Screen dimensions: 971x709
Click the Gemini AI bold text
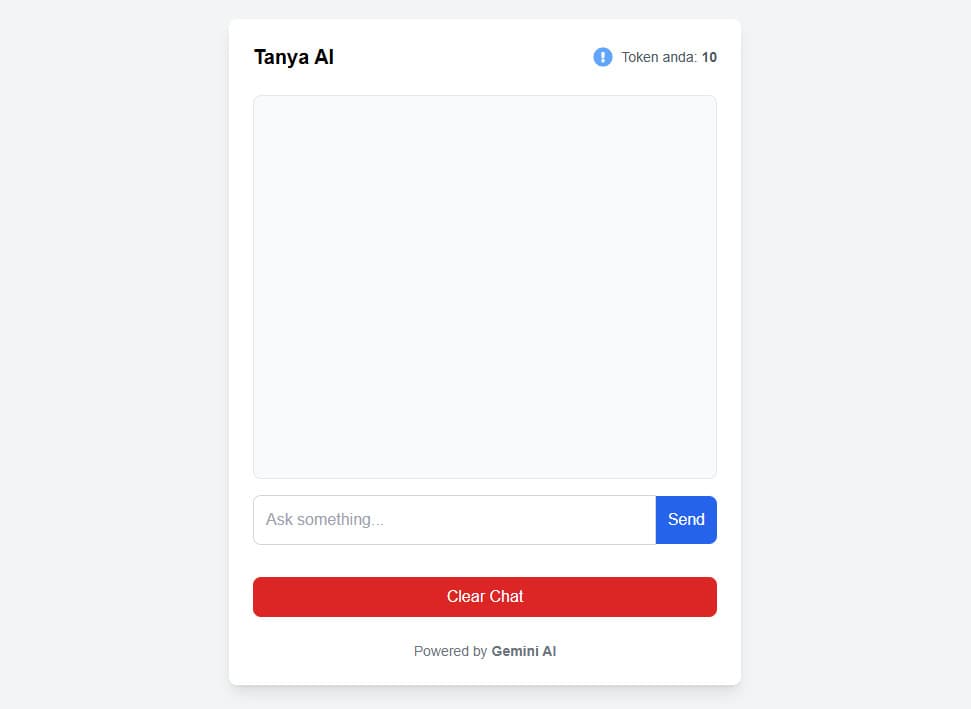(524, 651)
